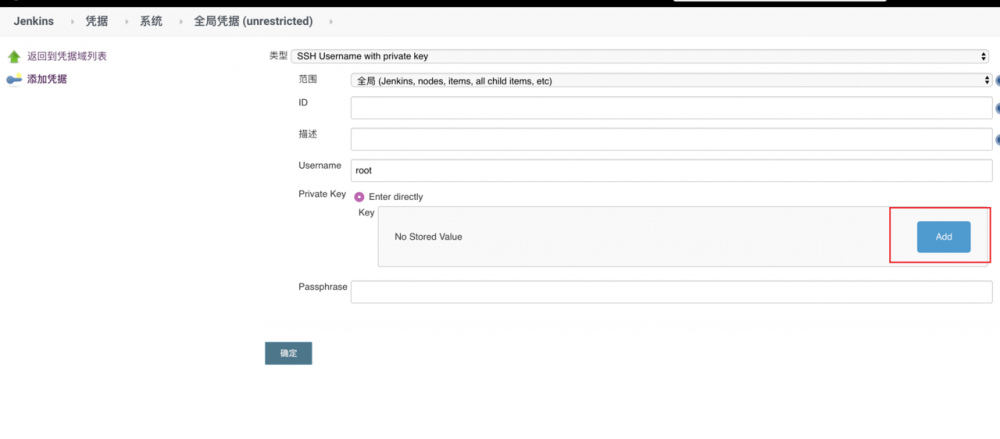
Task: Click the Username field containing root
Action: pos(672,170)
